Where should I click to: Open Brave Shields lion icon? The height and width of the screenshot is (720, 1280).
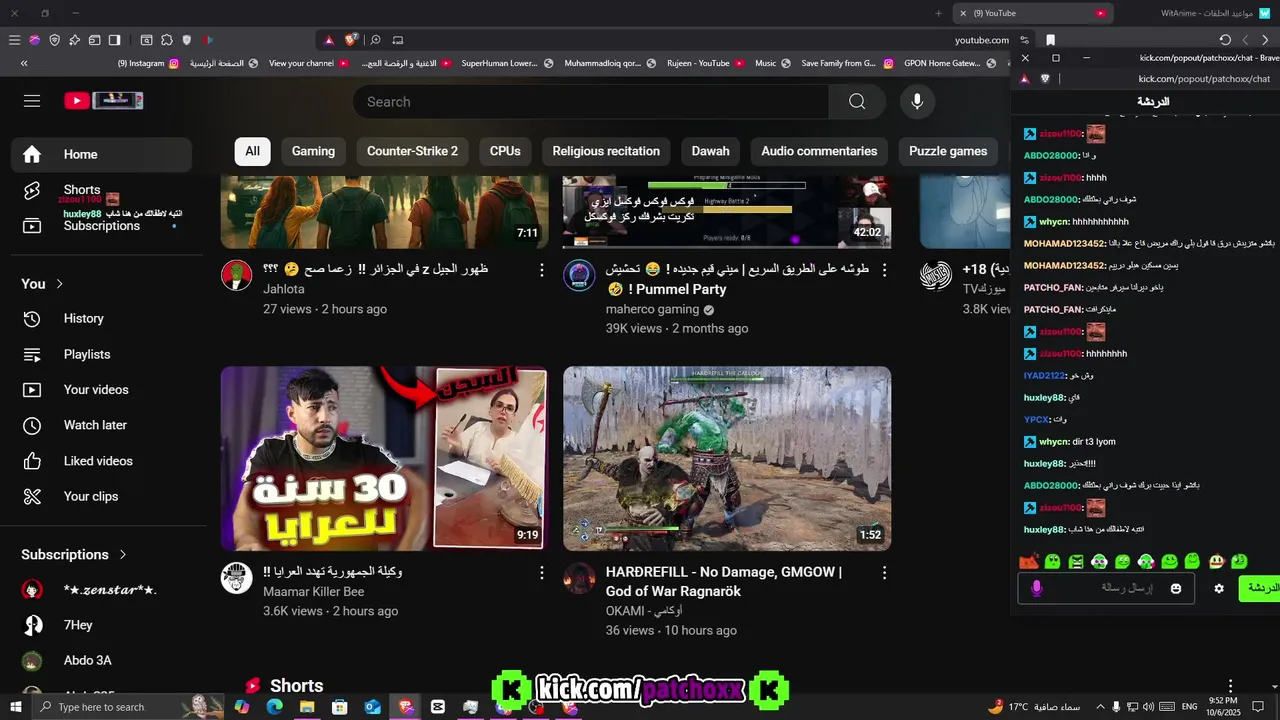pos(352,40)
